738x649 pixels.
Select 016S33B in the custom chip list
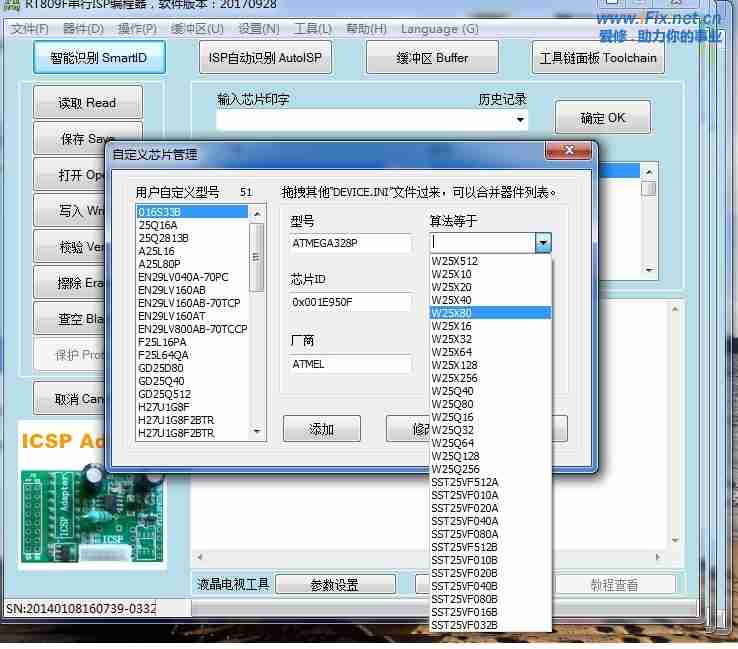tap(192, 212)
